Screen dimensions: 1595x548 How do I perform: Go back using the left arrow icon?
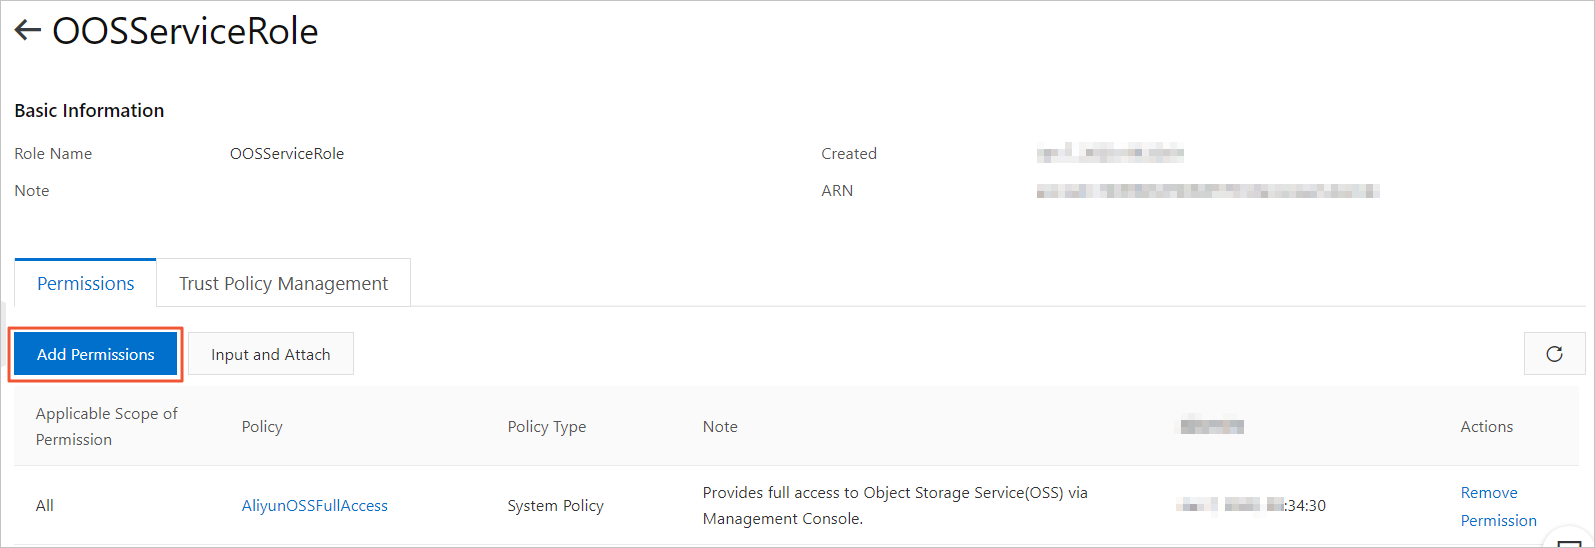click(x=28, y=31)
